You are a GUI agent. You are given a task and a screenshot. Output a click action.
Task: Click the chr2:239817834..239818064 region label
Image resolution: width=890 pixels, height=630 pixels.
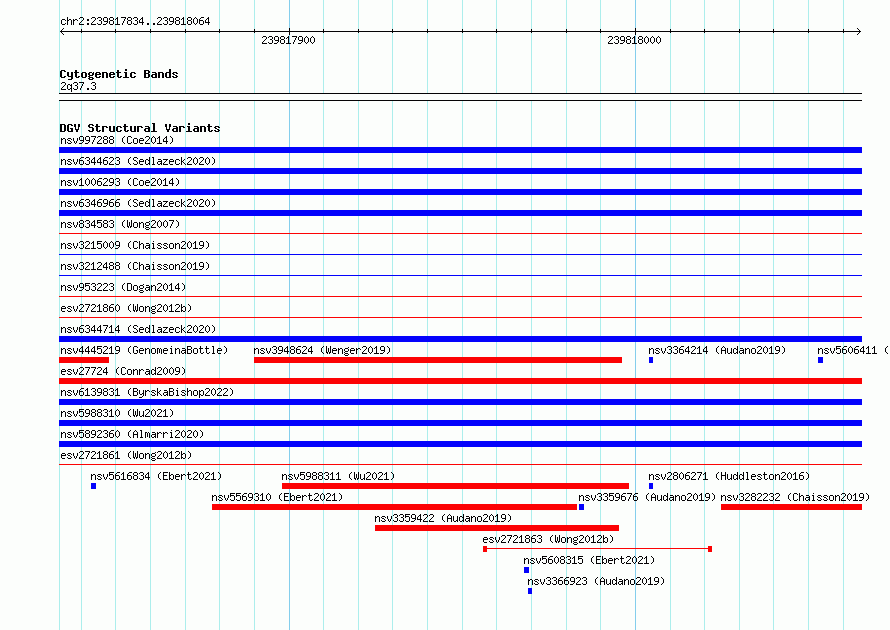135,21
